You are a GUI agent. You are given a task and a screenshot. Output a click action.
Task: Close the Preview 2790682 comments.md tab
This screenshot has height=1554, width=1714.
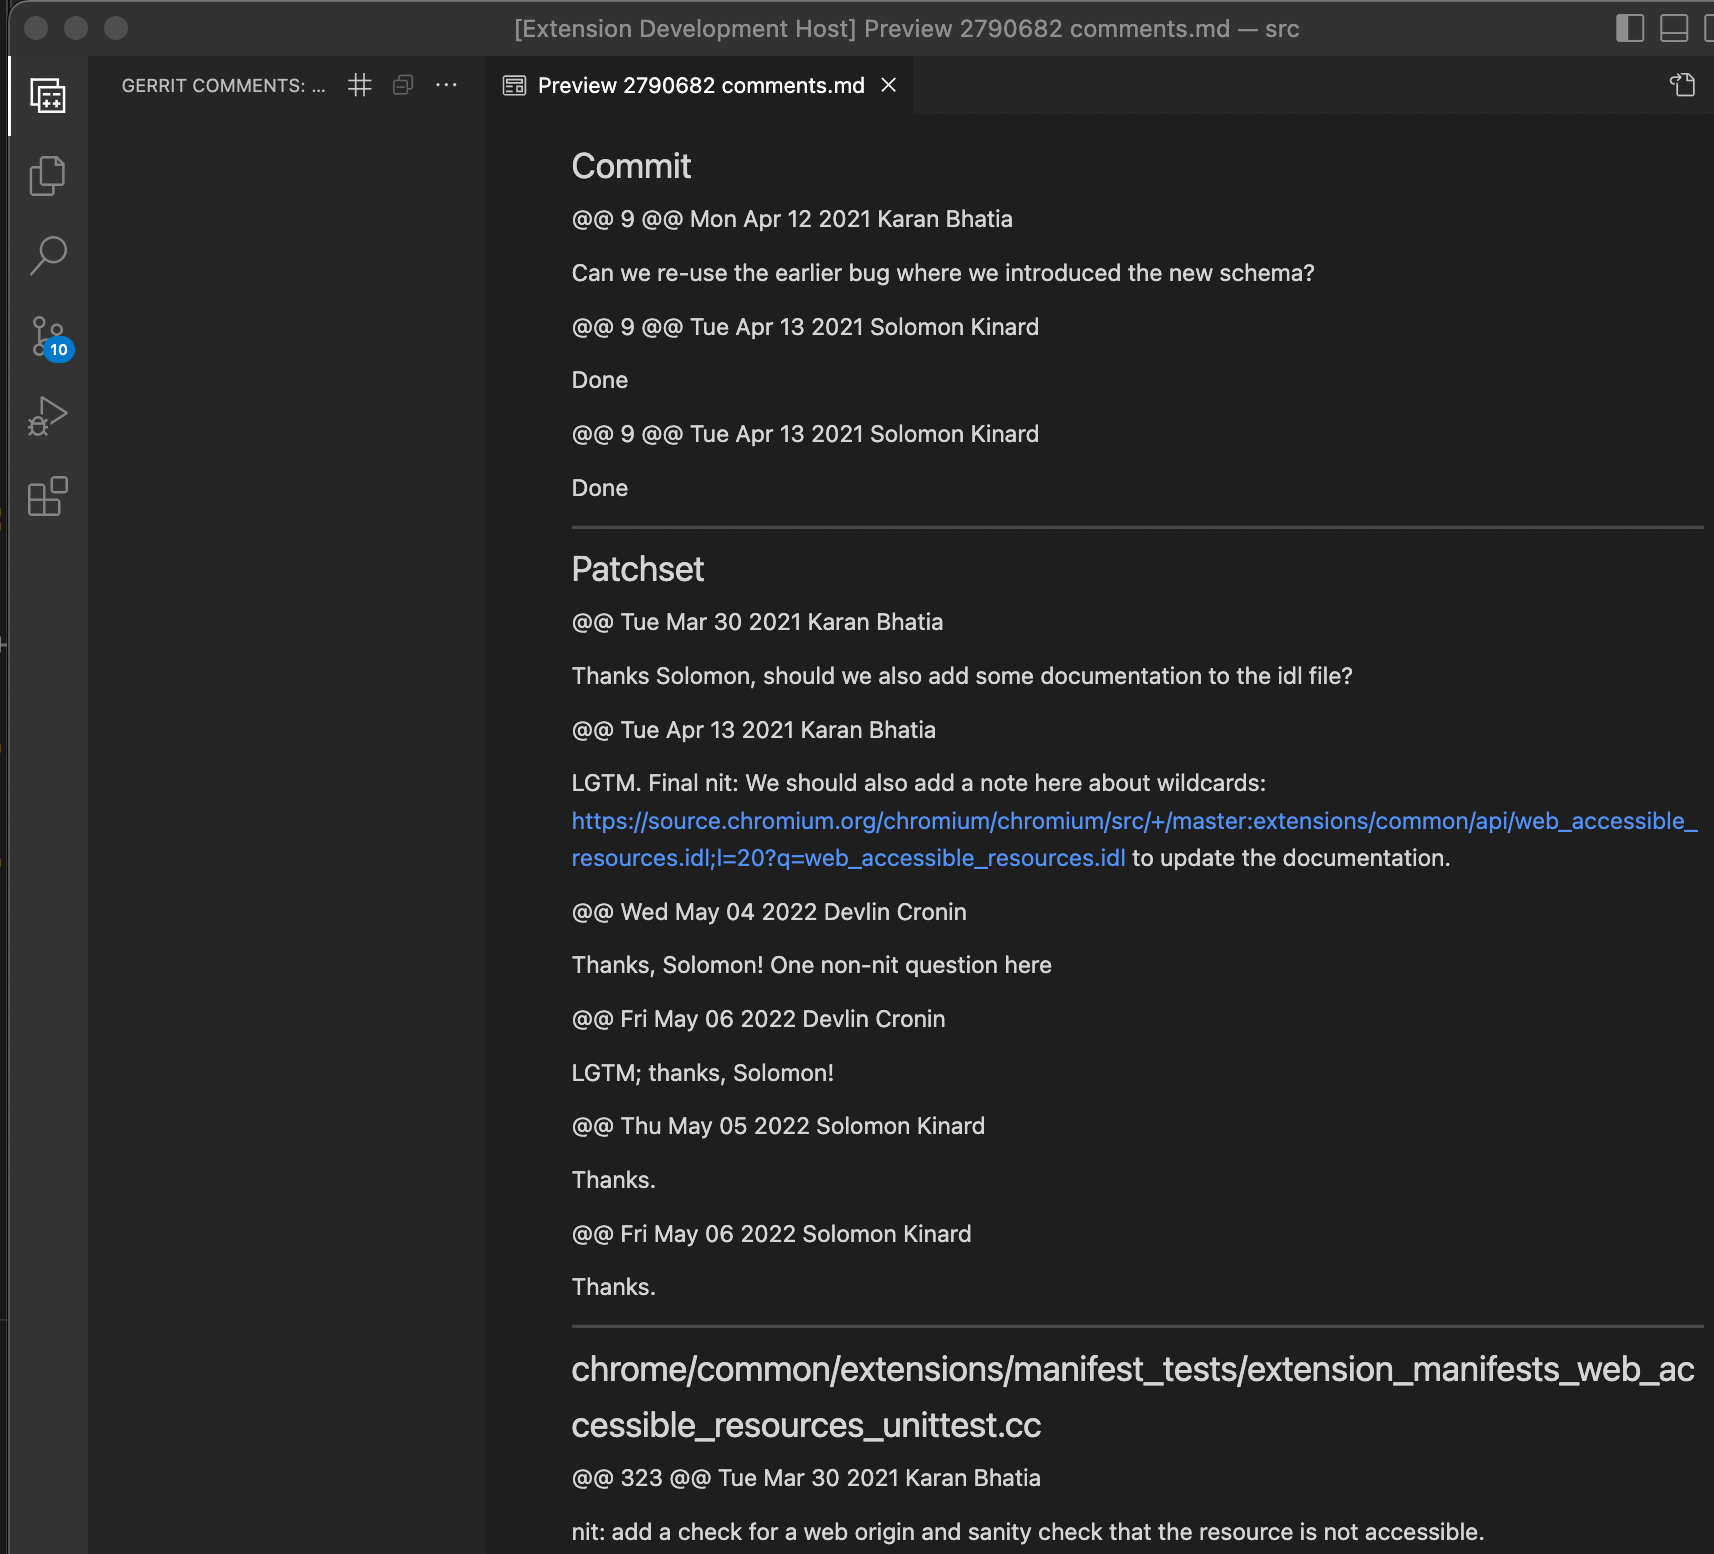pyautogui.click(x=888, y=86)
